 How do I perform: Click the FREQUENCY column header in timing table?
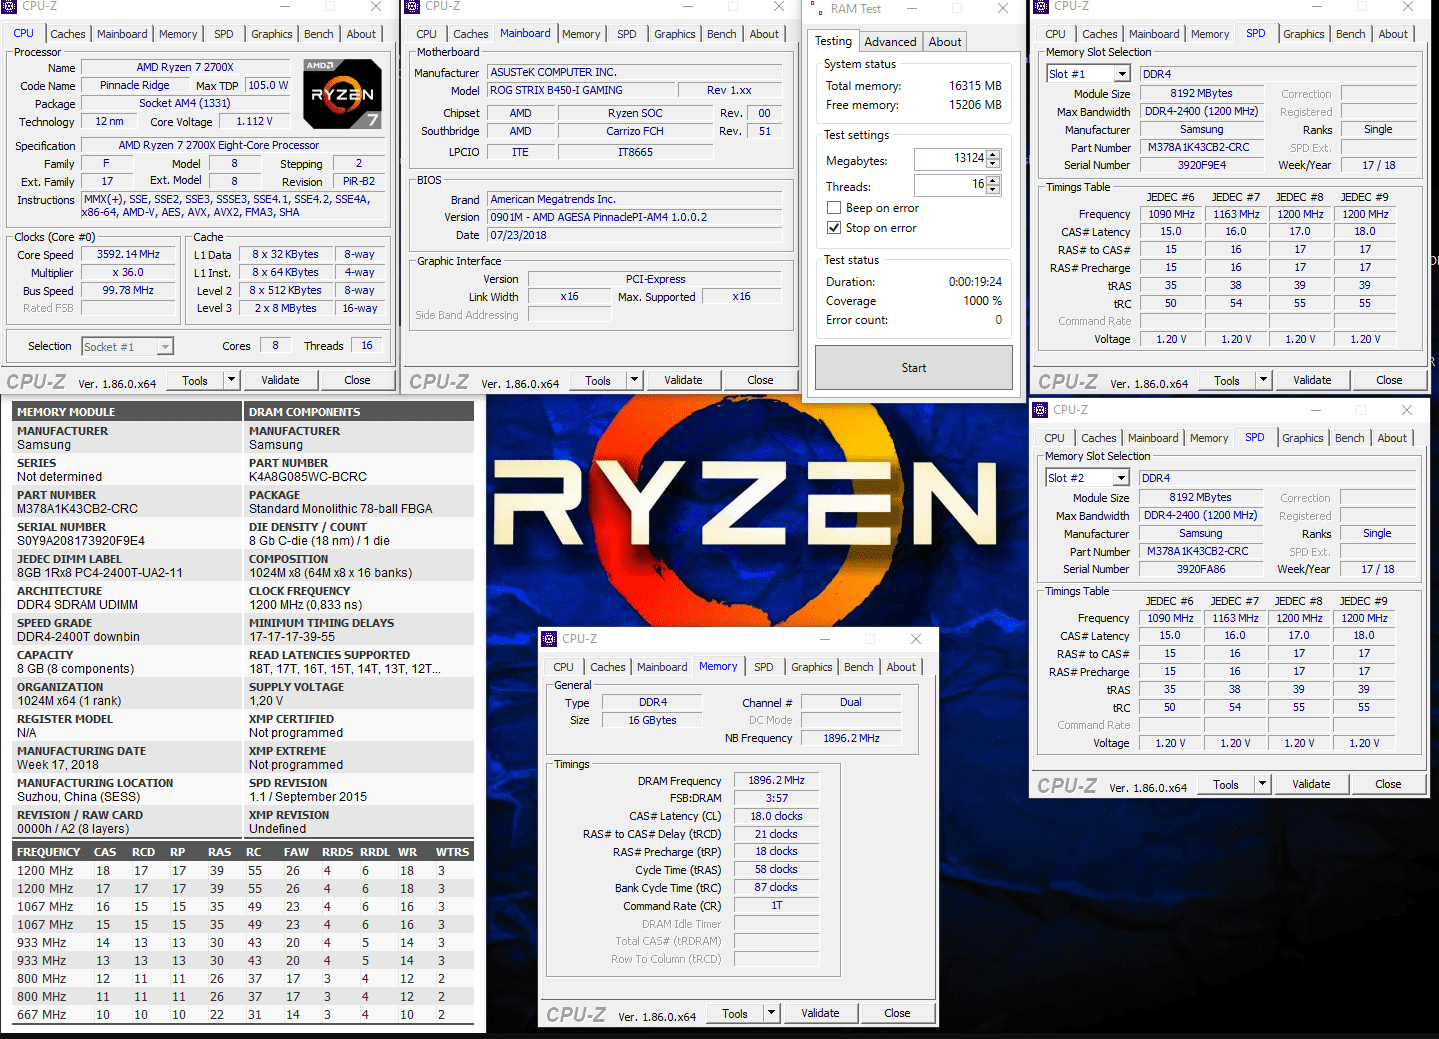click(x=48, y=852)
